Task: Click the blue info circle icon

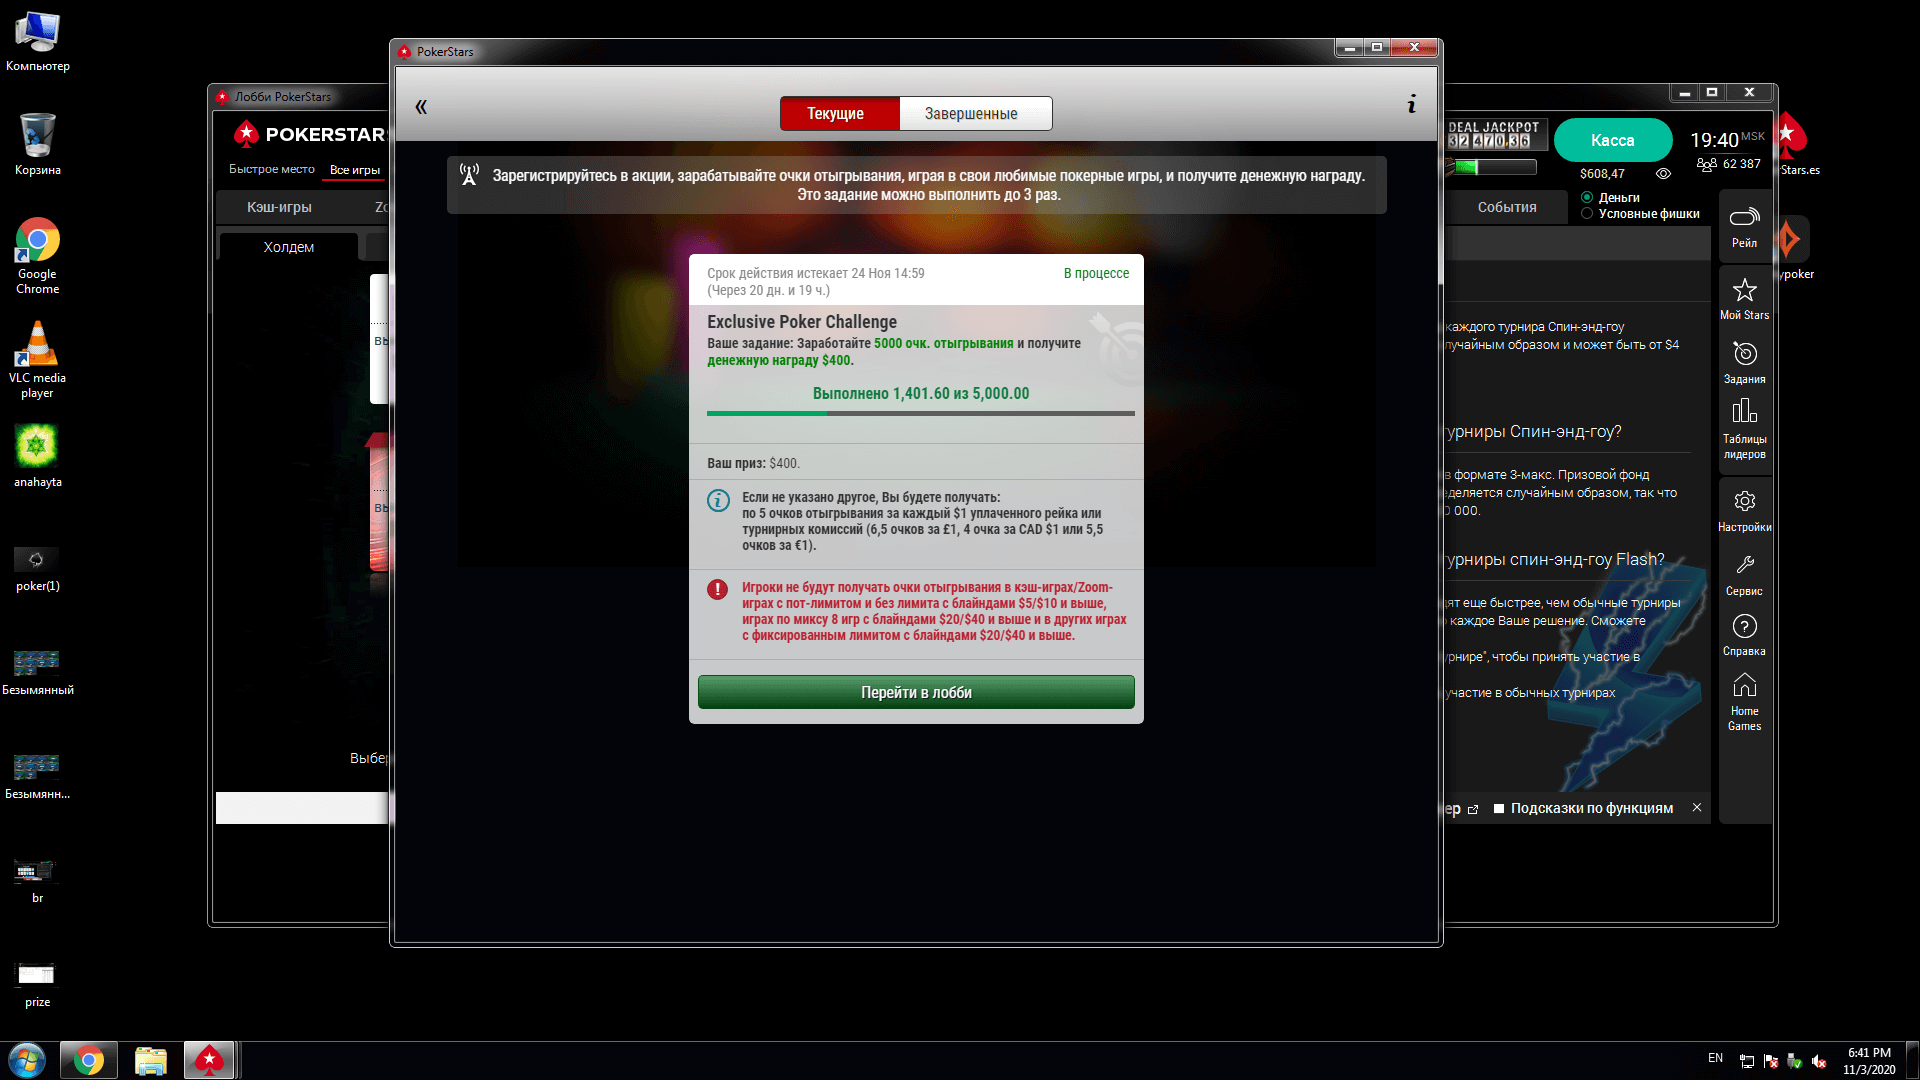Action: (718, 500)
